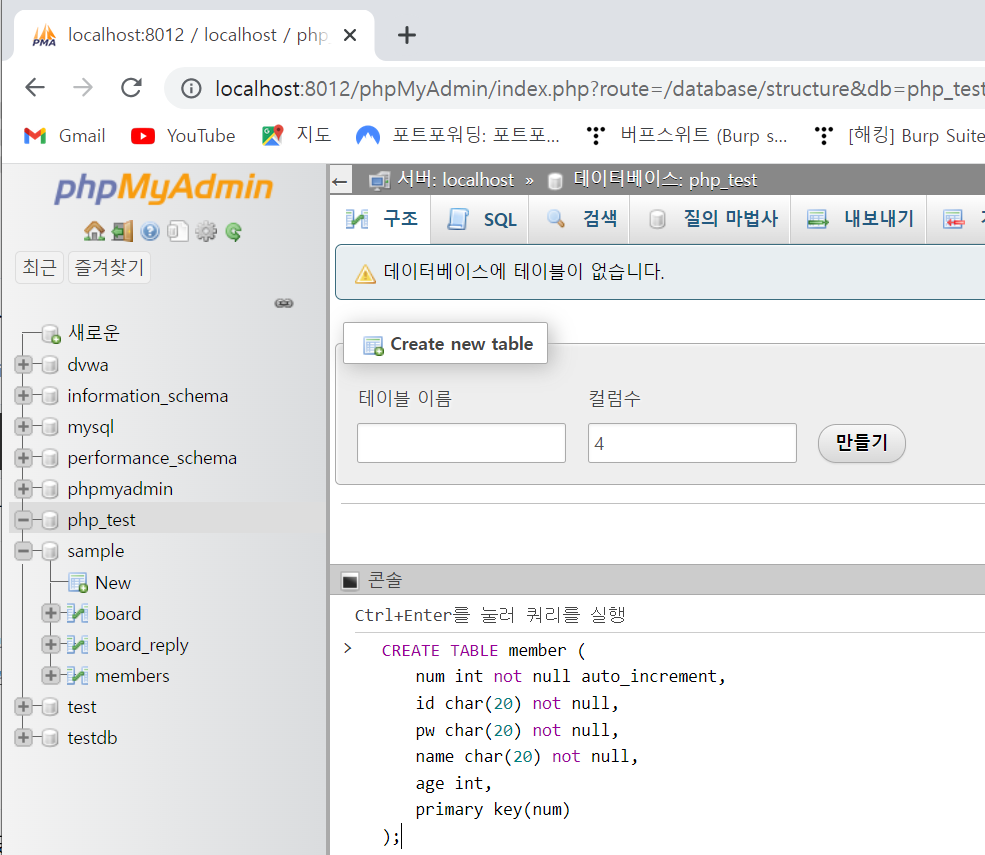Expand the mysql database node

click(23, 427)
